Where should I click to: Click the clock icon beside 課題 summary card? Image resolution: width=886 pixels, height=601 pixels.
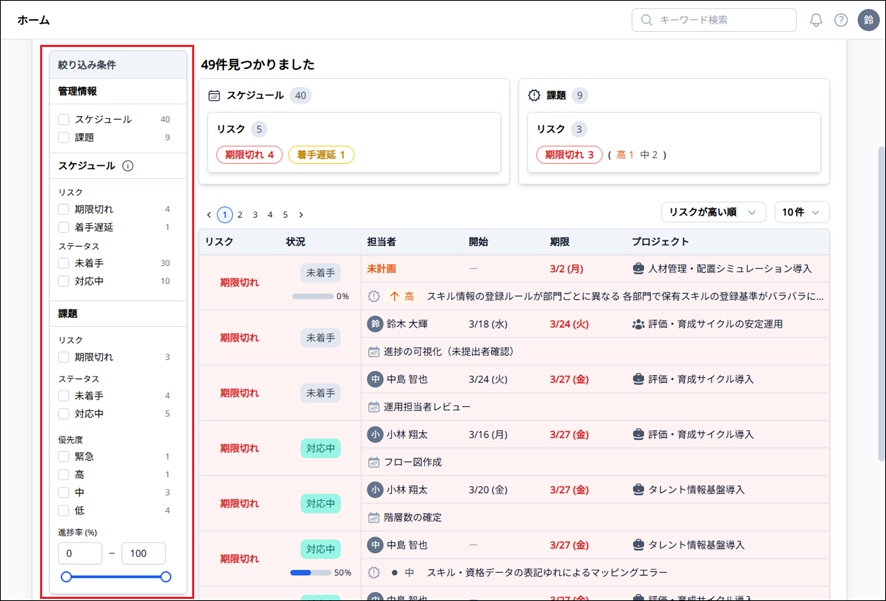click(534, 96)
